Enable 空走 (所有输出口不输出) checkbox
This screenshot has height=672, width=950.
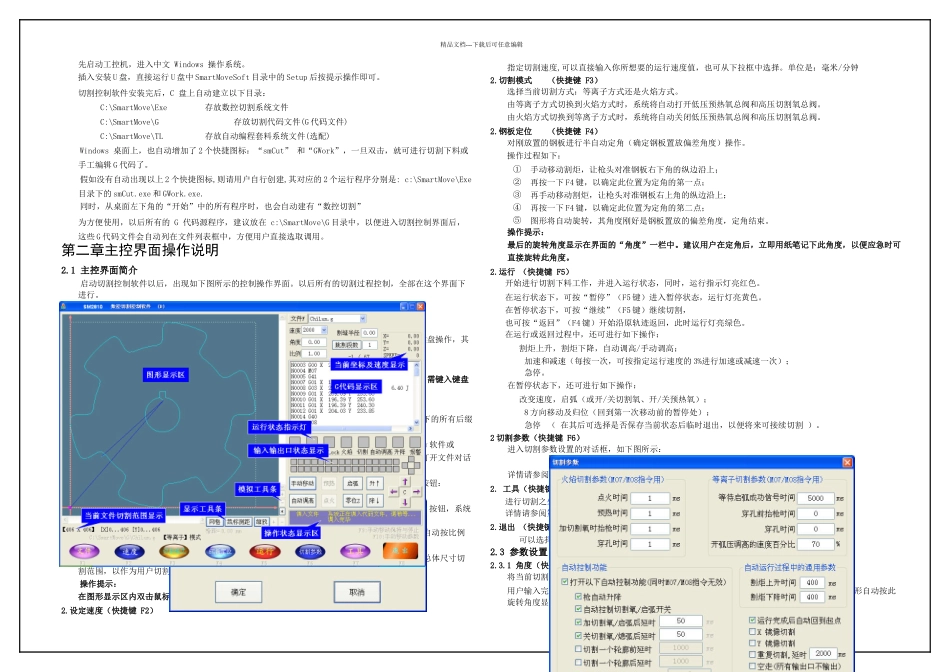coord(752,666)
